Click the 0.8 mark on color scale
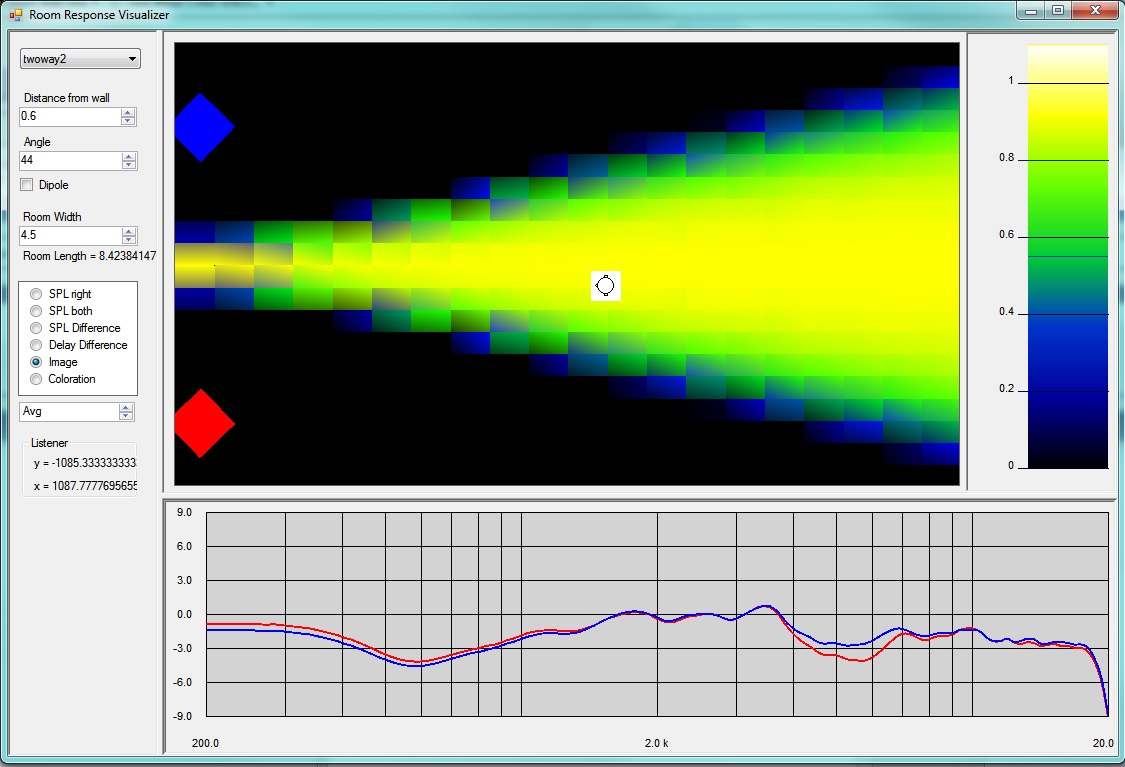This screenshot has width=1125, height=767. pyautogui.click(x=1007, y=157)
